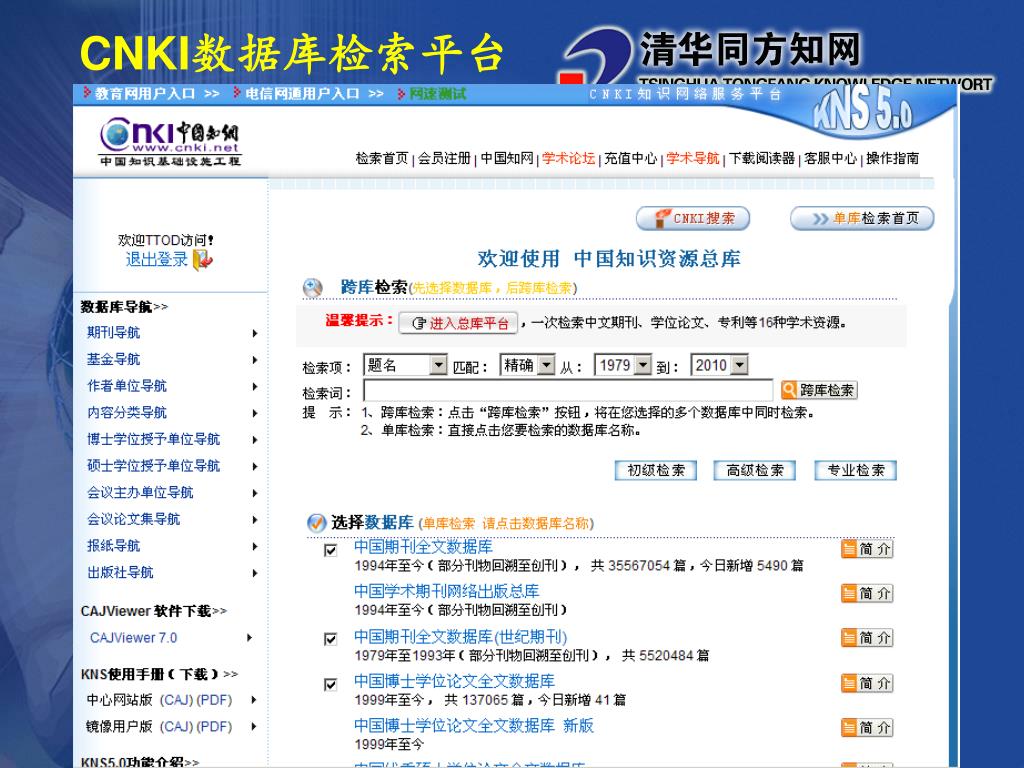
Task: Expand the 会议主办单位导航 arrow
Action: (x=255, y=493)
